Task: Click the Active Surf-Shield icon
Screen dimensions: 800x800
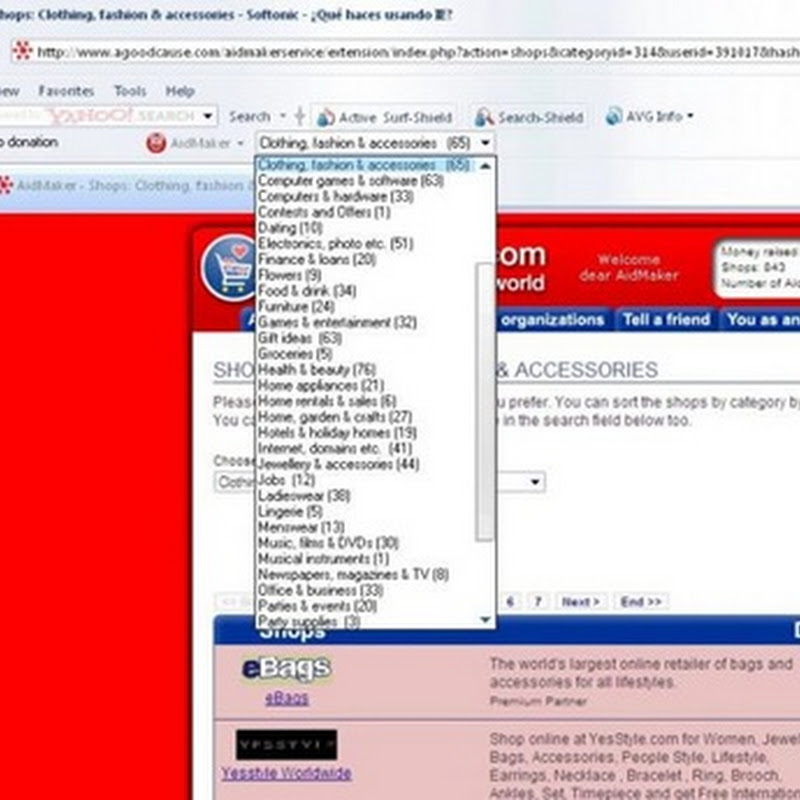Action: tap(326, 118)
